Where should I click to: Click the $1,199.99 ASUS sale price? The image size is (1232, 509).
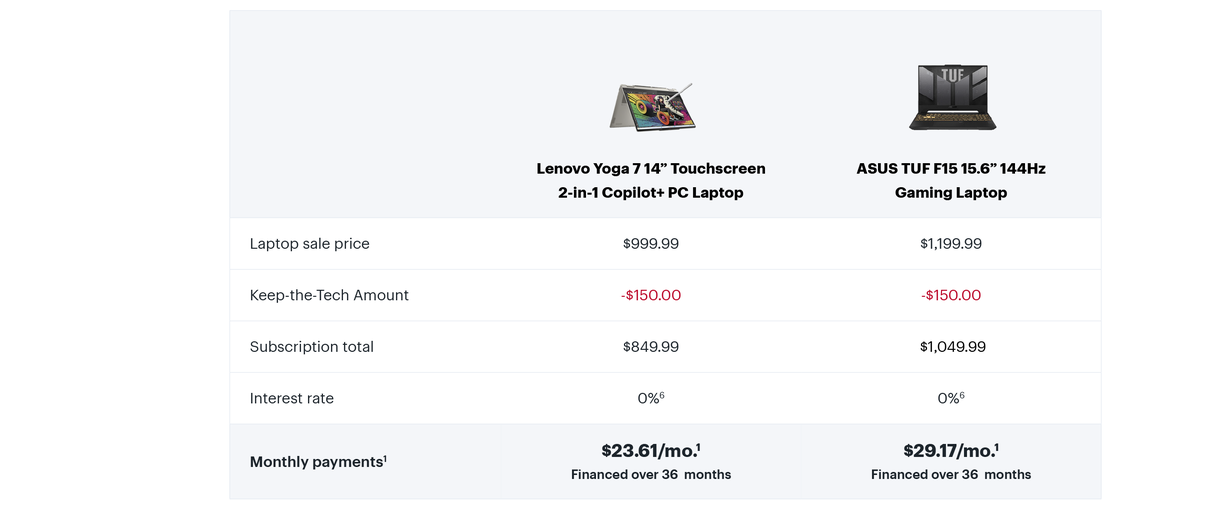pyautogui.click(x=951, y=244)
